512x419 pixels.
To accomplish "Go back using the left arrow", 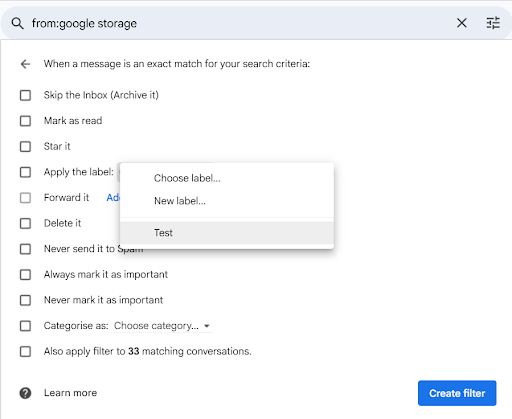I will 25,64.
